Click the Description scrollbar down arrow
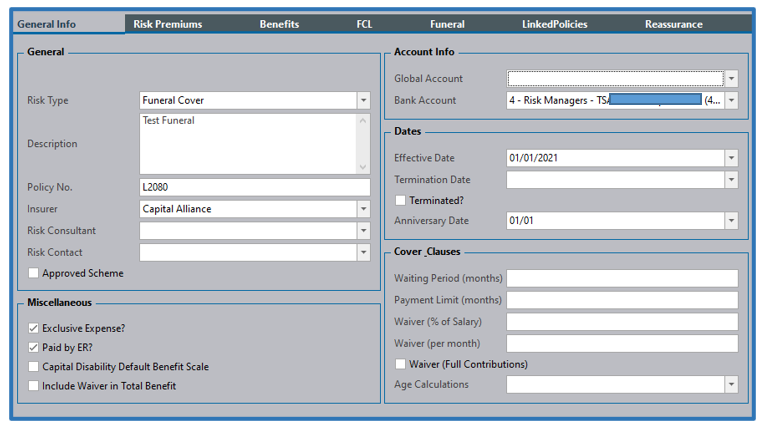This screenshot has height=426, width=767. point(363,167)
